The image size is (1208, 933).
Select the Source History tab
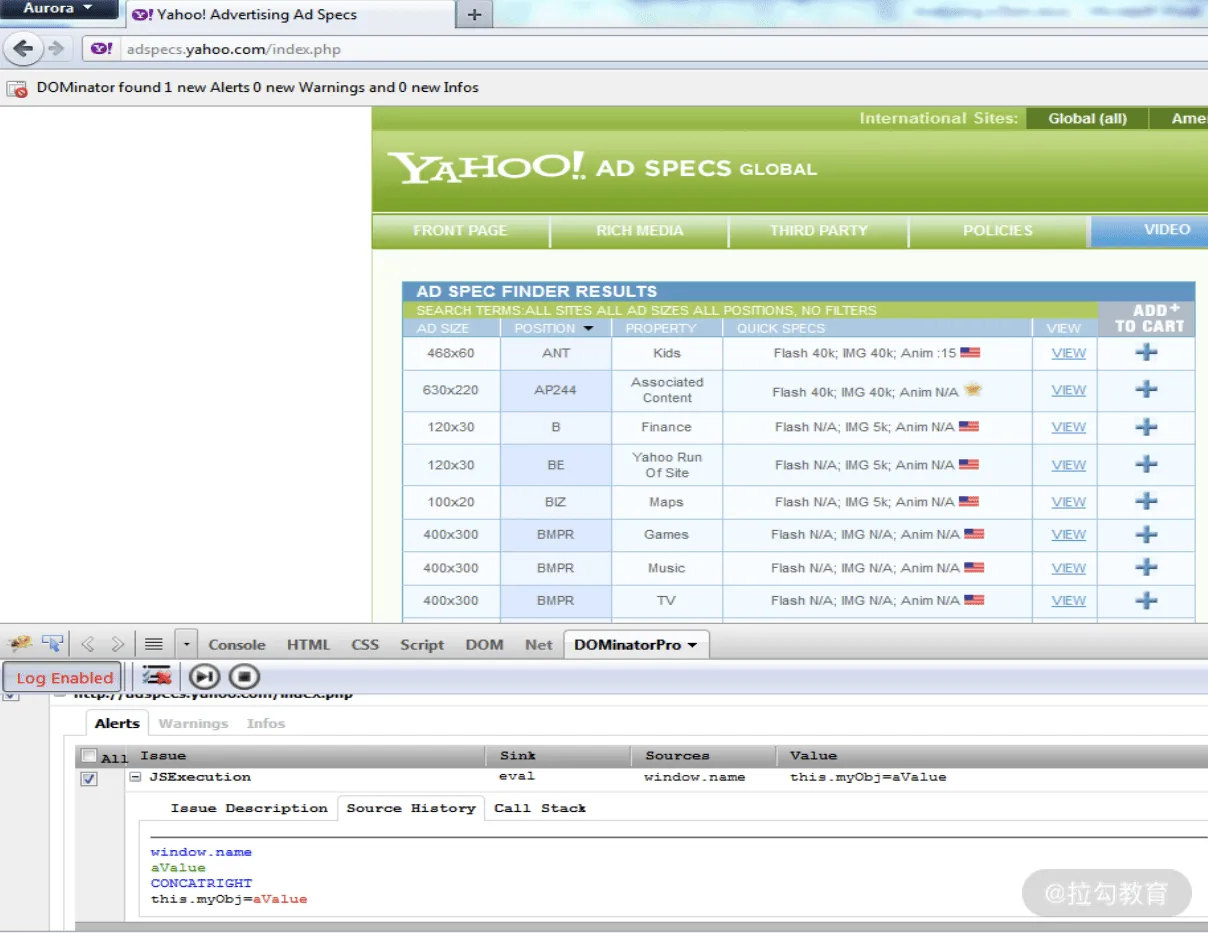(411, 808)
